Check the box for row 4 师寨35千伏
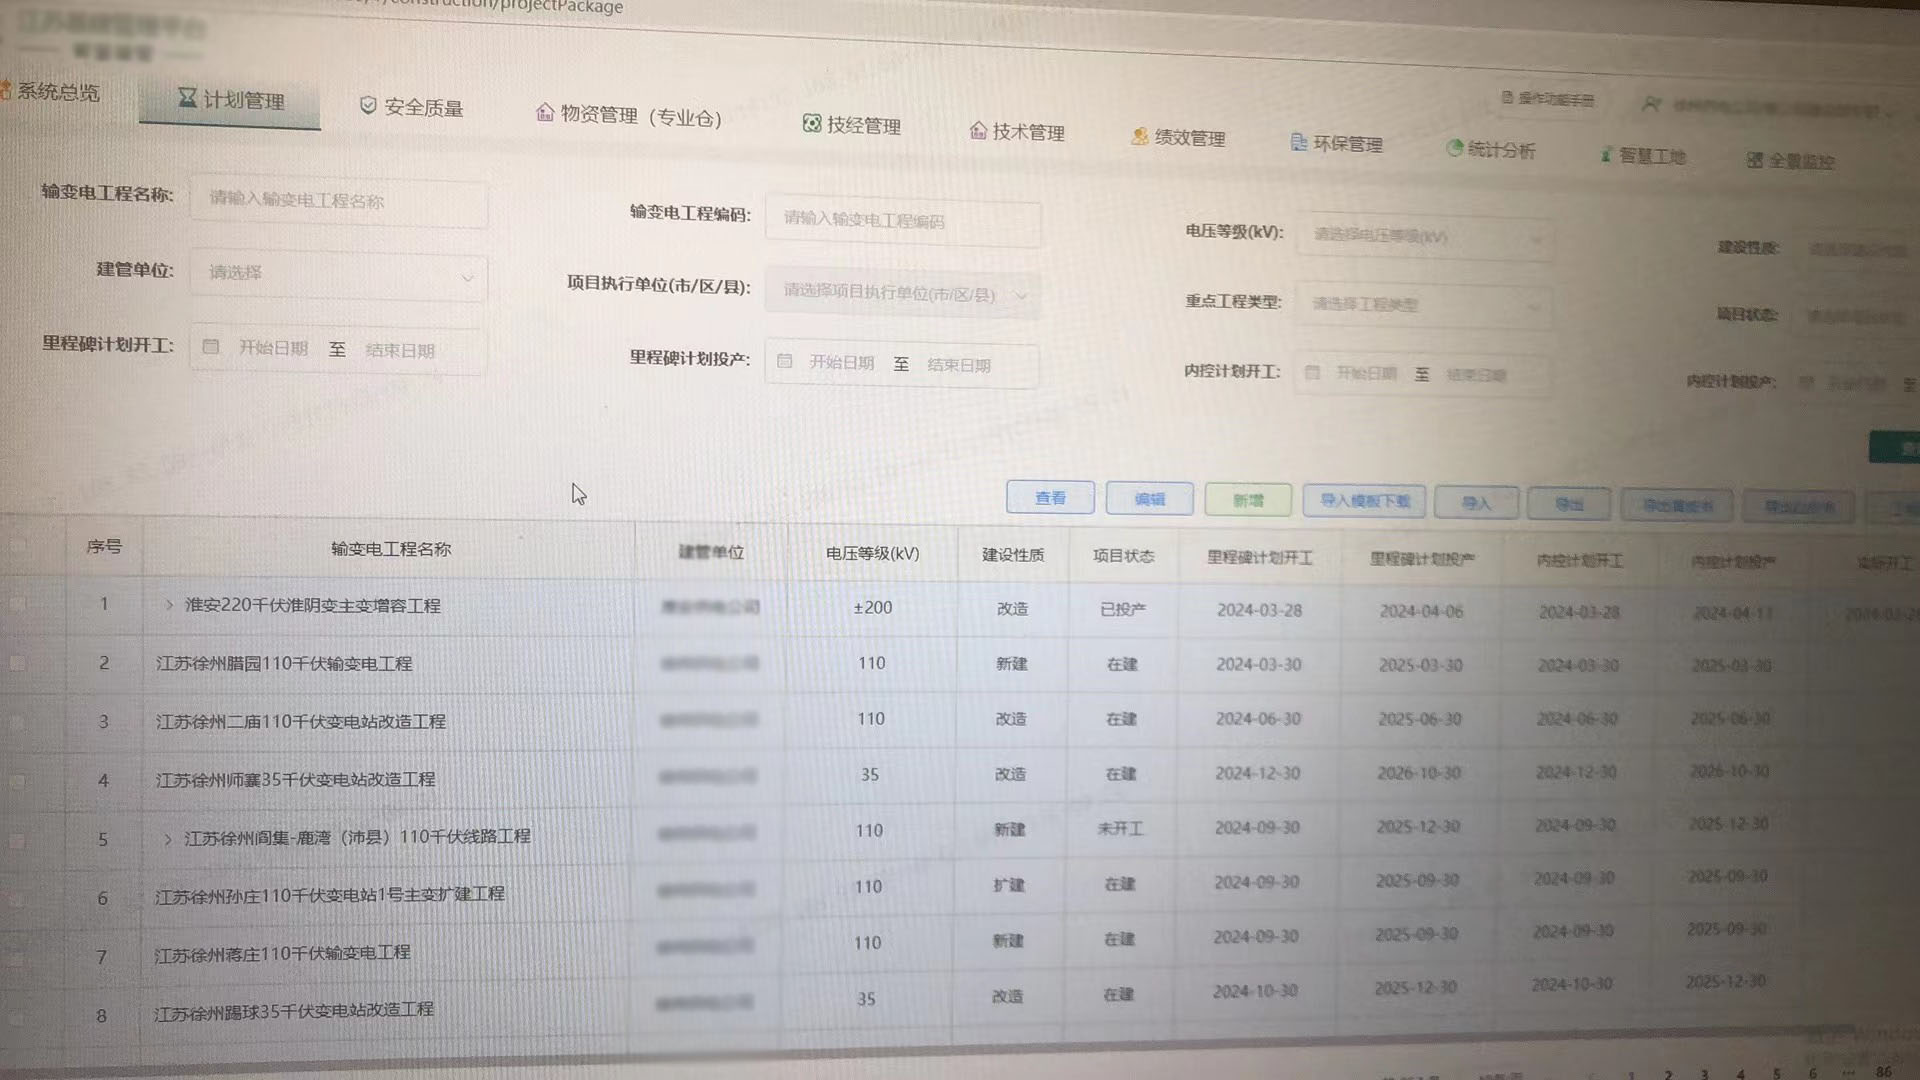 18,780
